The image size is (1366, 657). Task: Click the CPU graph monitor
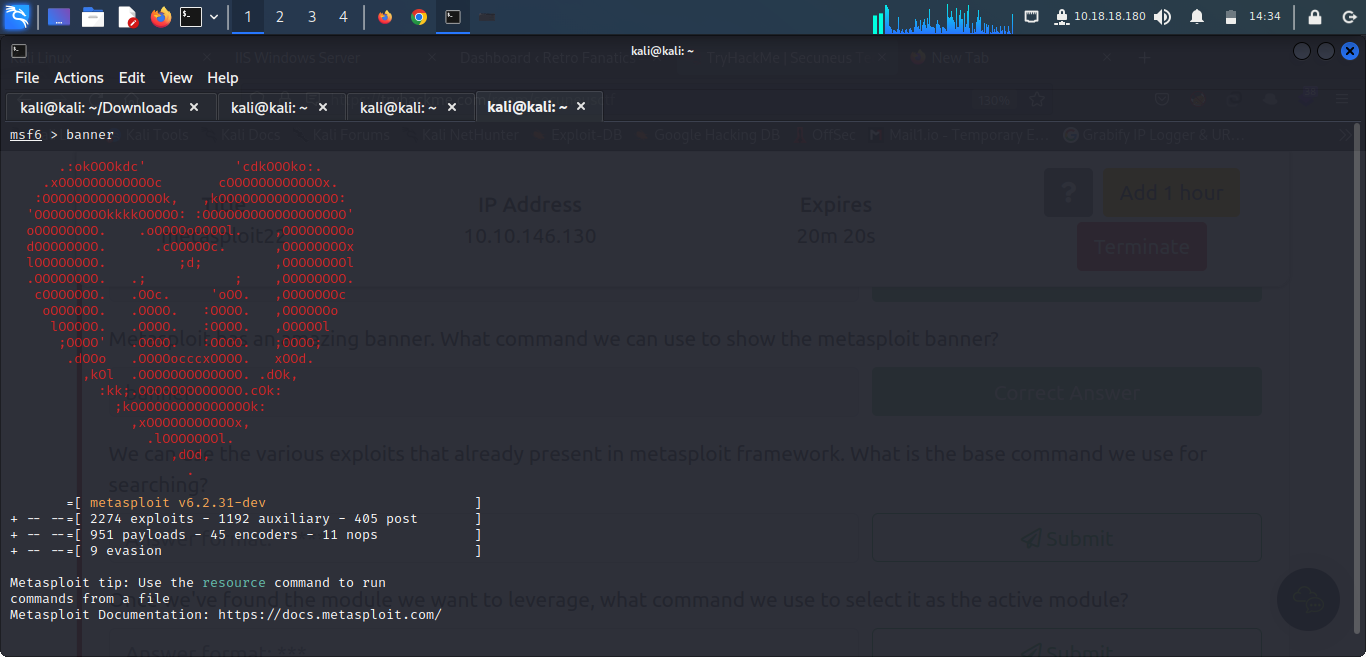[x=943, y=17]
